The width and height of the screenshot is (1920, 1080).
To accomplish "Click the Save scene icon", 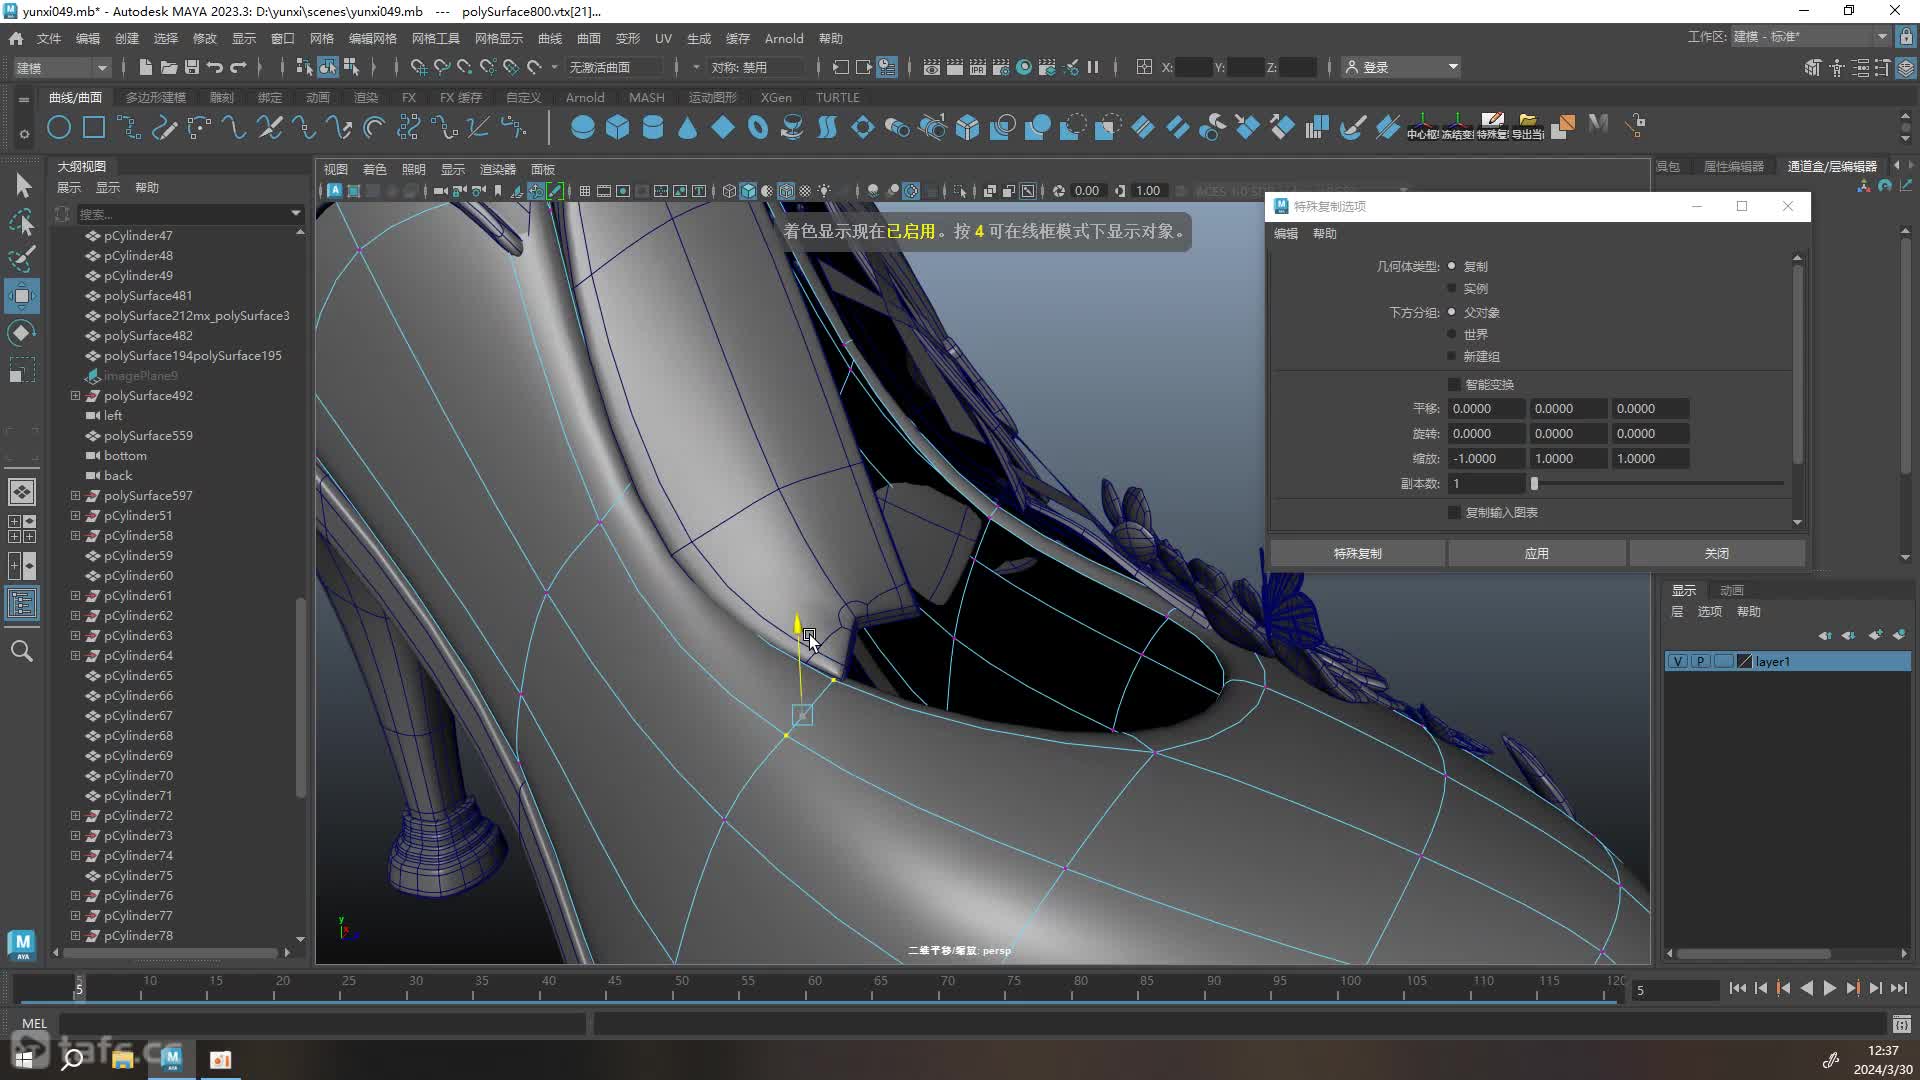I will click(x=191, y=67).
